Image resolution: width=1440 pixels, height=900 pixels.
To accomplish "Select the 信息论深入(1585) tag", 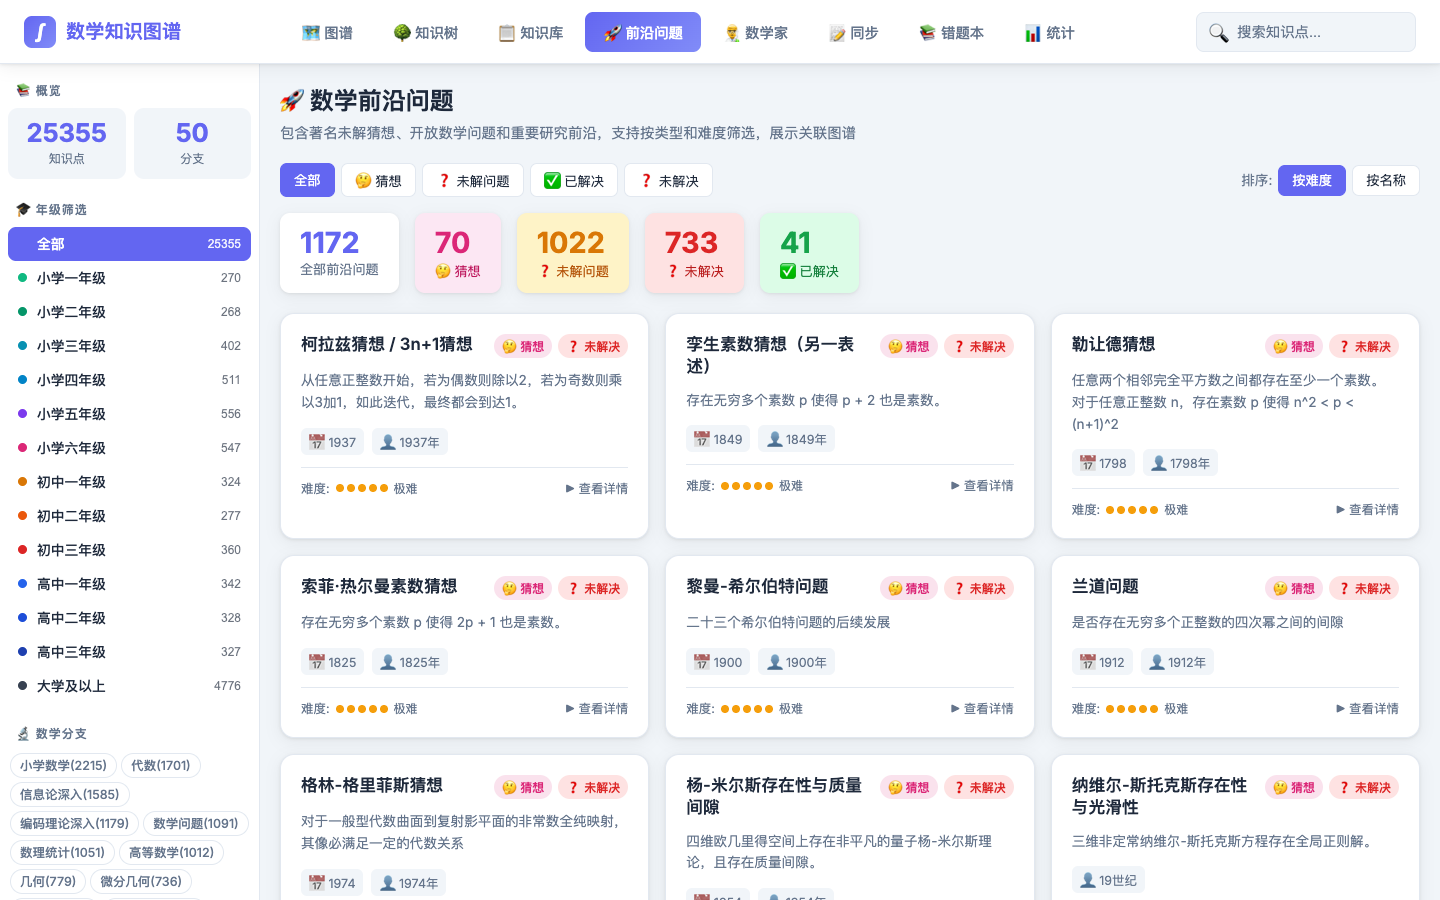I will 70,794.
